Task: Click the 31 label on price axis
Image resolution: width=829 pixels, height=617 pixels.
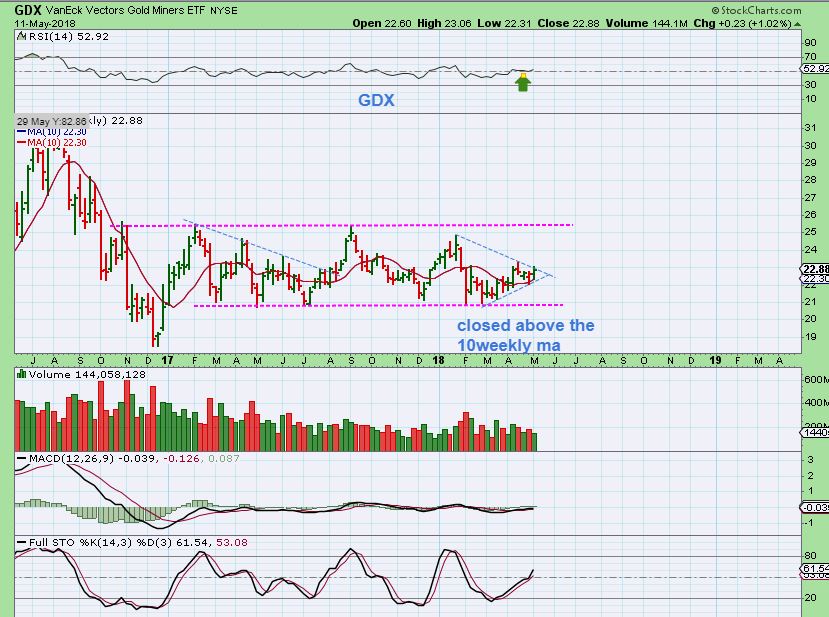Action: [x=810, y=127]
